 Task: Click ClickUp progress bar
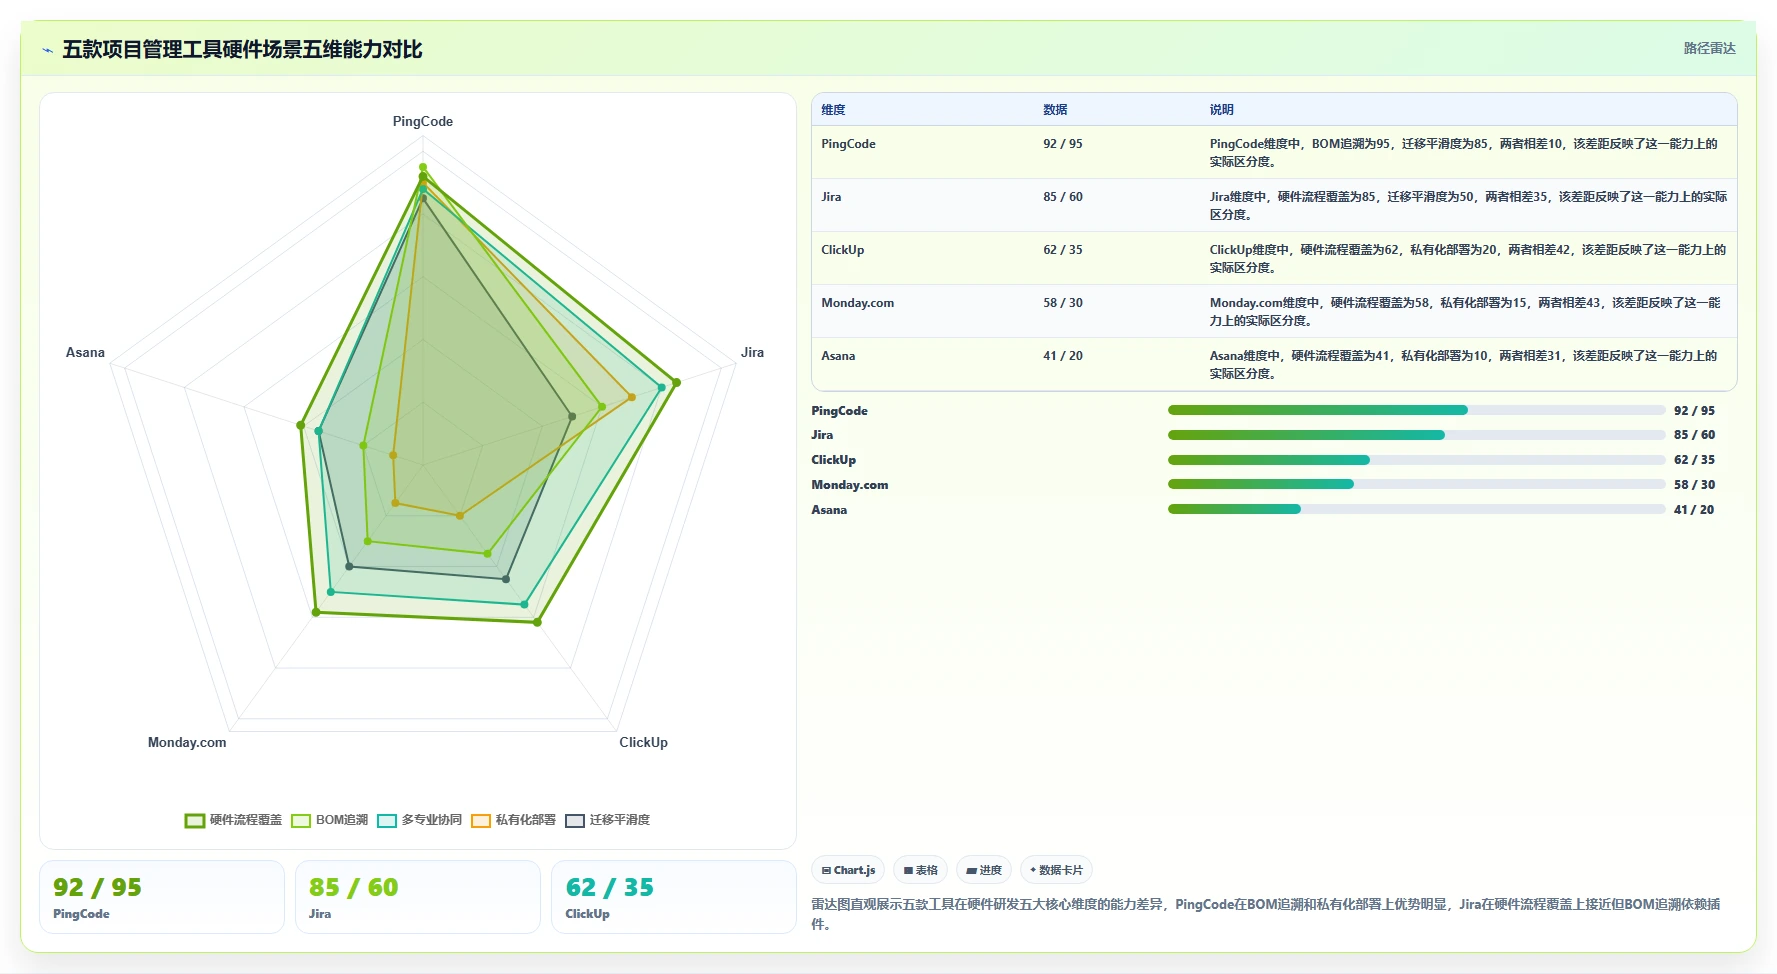coord(1417,460)
